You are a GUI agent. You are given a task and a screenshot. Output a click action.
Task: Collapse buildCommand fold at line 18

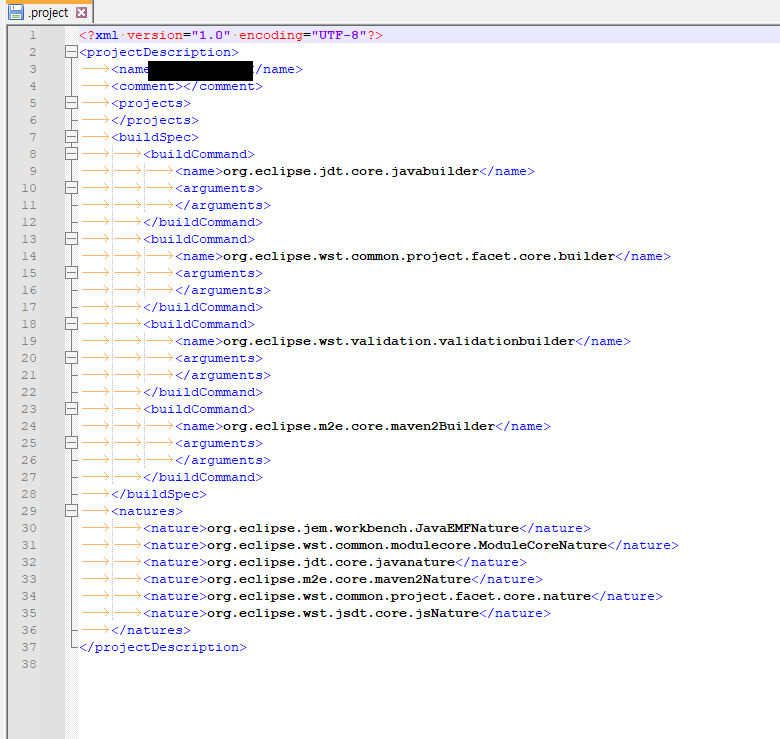[x=72, y=324]
